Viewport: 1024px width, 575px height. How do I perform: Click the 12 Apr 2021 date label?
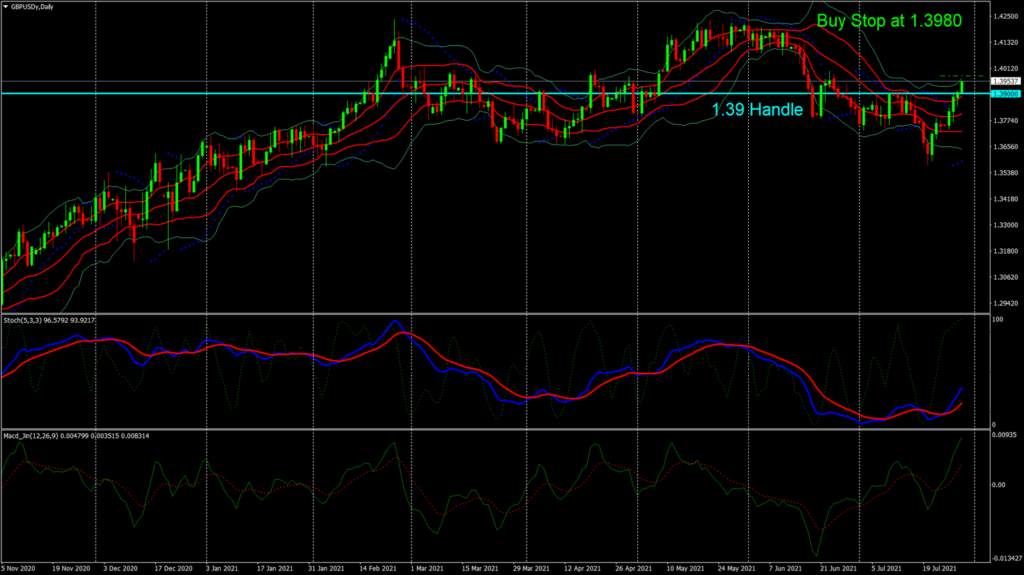[583, 568]
